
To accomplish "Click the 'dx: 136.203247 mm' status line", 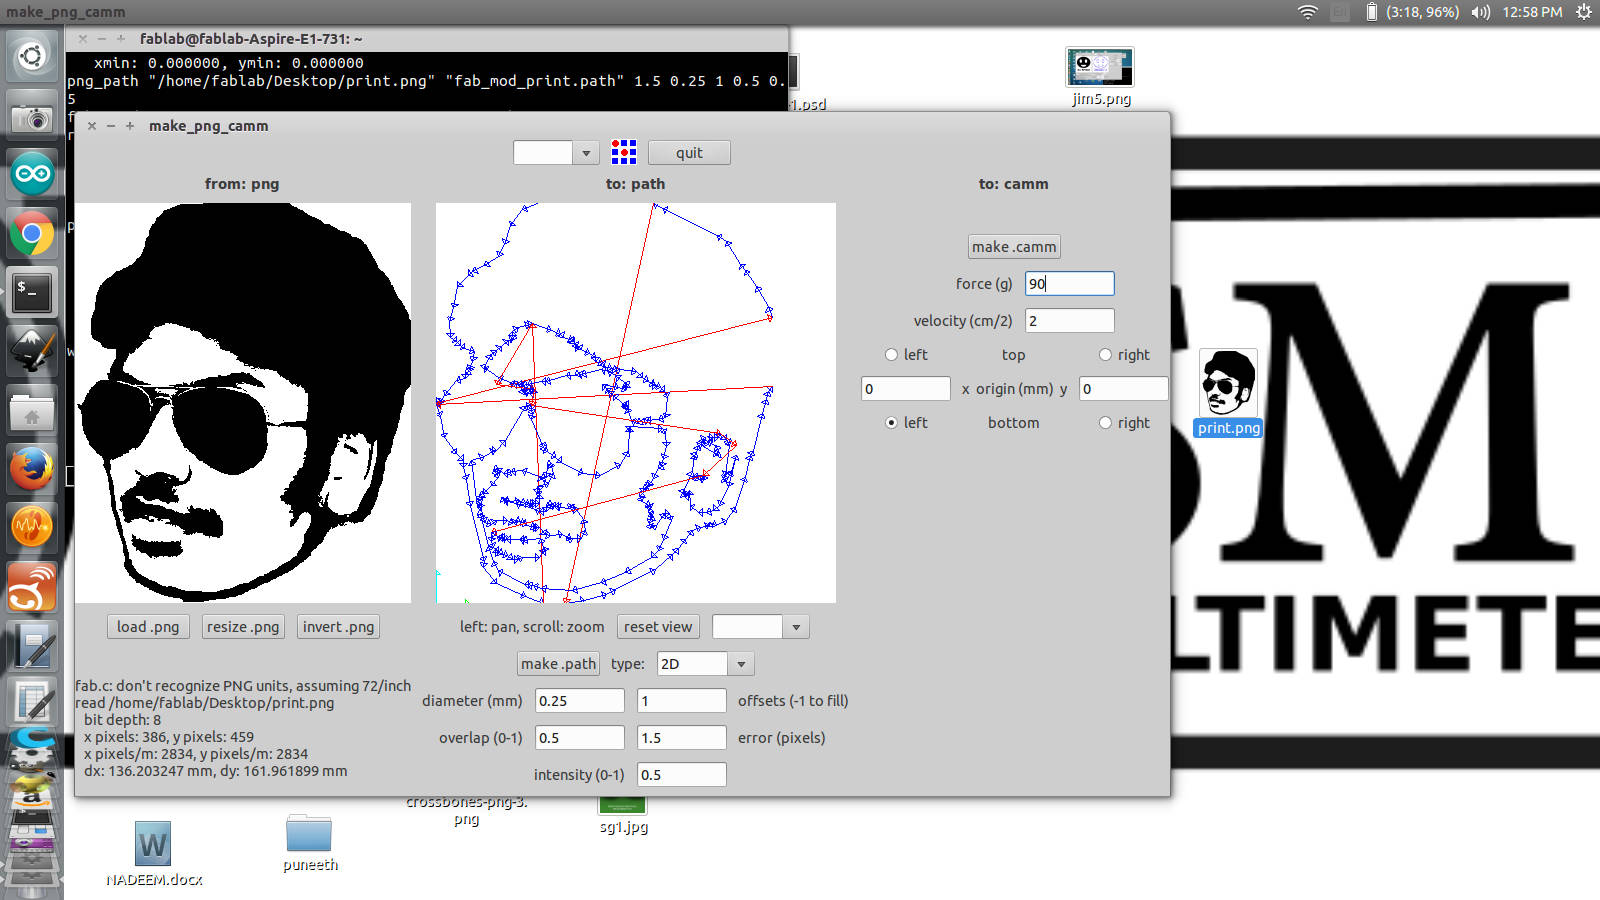I will (x=216, y=772).
